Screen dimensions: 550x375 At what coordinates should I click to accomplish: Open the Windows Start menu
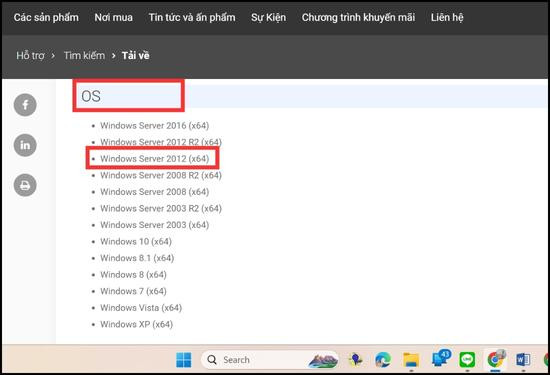click(183, 360)
